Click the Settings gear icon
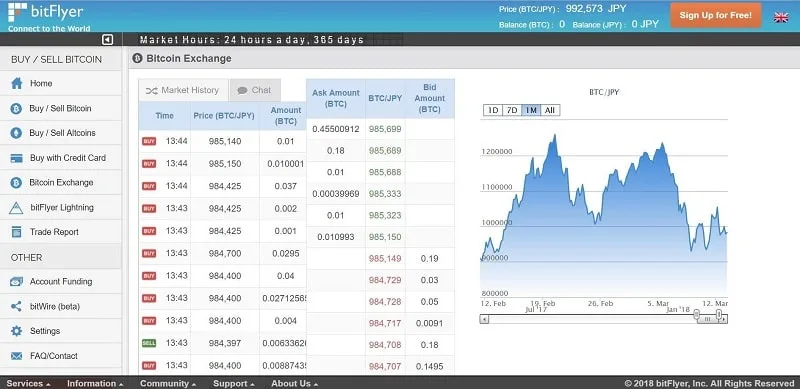This screenshot has height=389, width=800. 16,331
